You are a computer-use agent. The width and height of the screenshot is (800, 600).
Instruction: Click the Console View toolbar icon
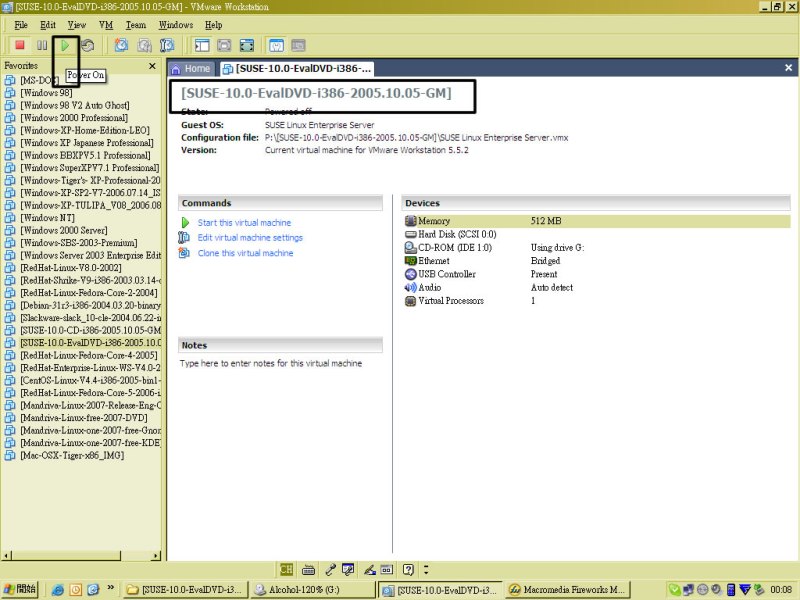tap(298, 45)
